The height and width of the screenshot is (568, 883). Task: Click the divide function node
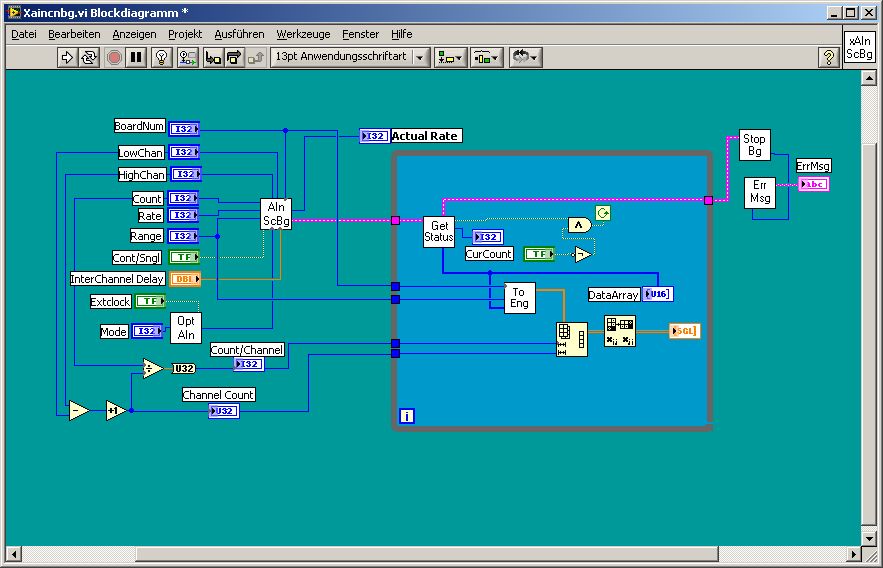pyautogui.click(x=152, y=369)
